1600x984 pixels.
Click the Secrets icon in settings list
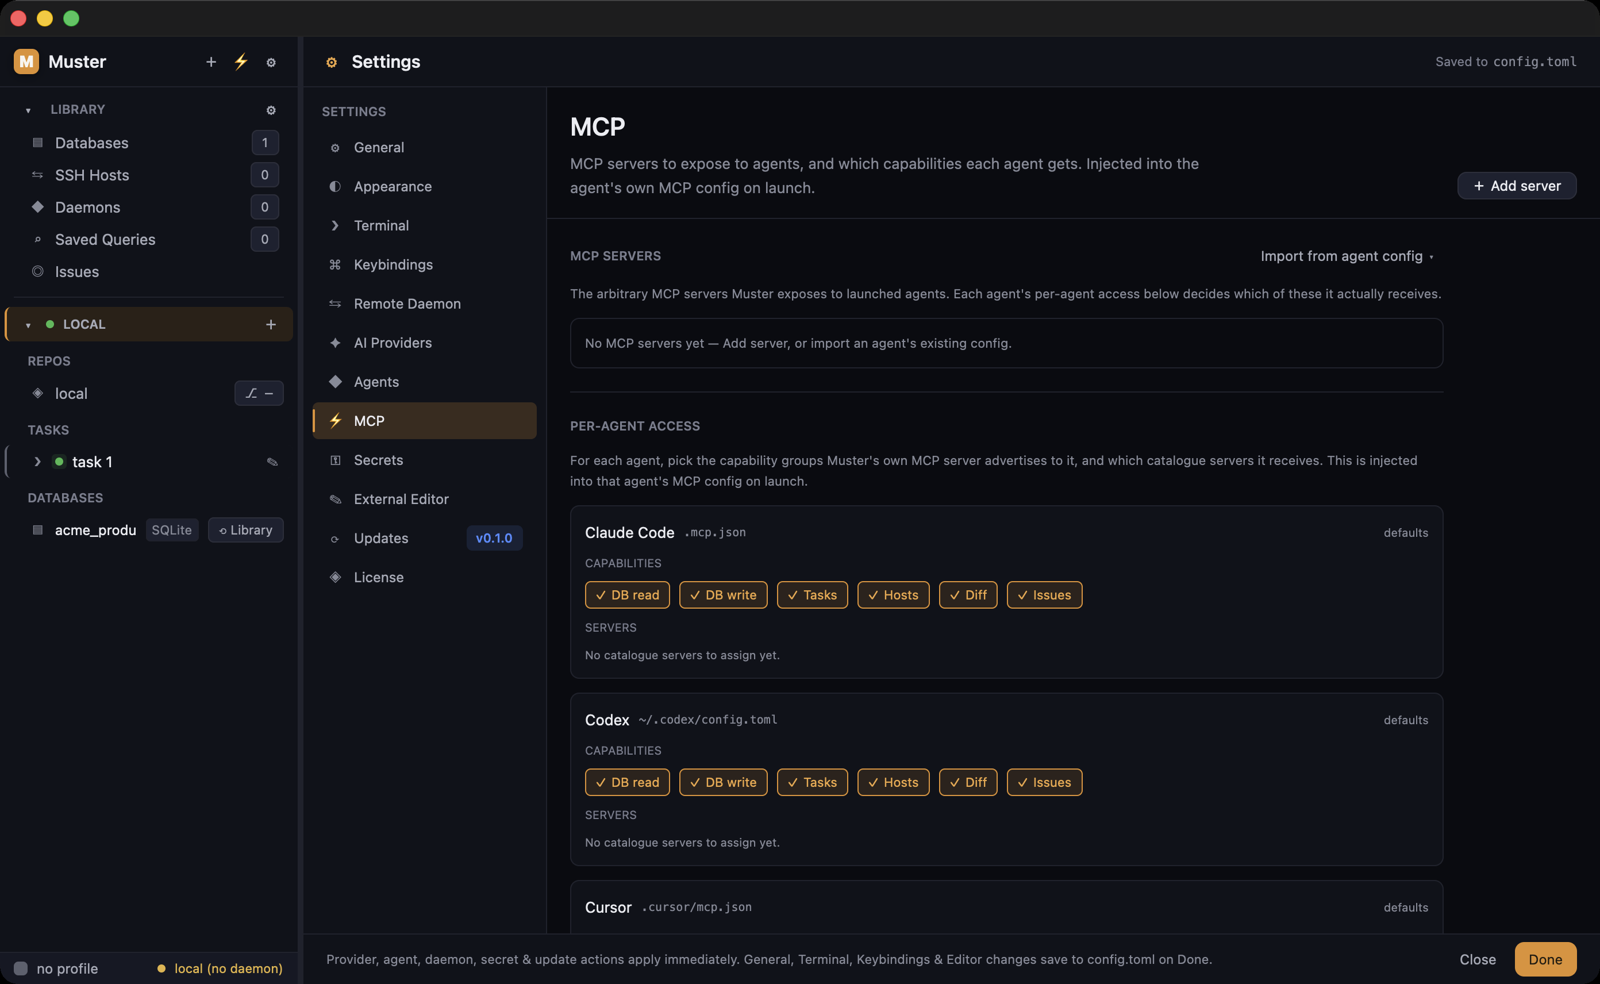(335, 460)
